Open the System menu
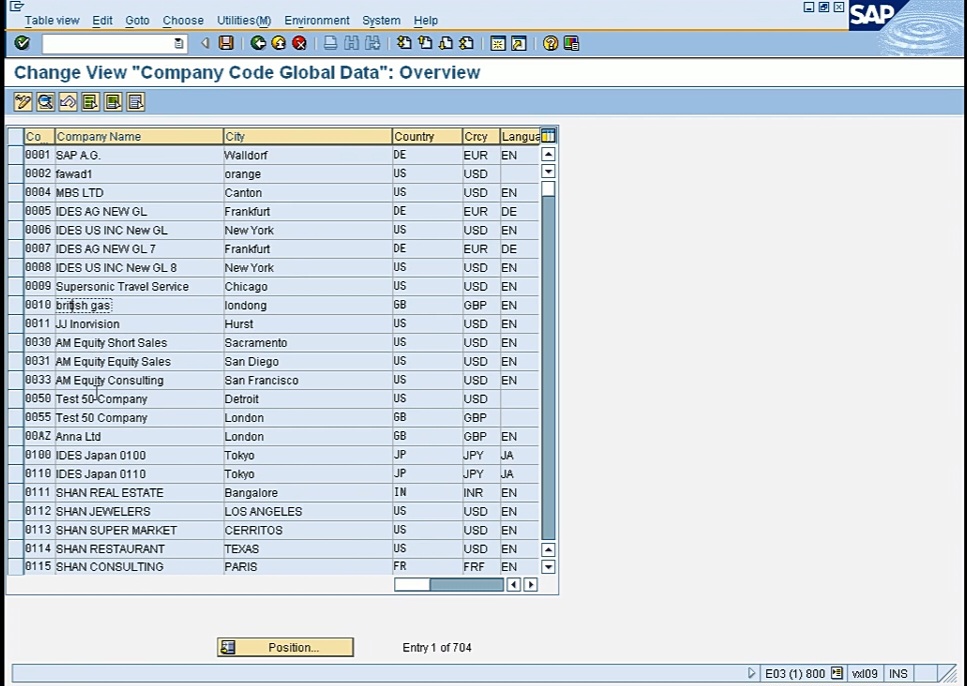 point(381,20)
